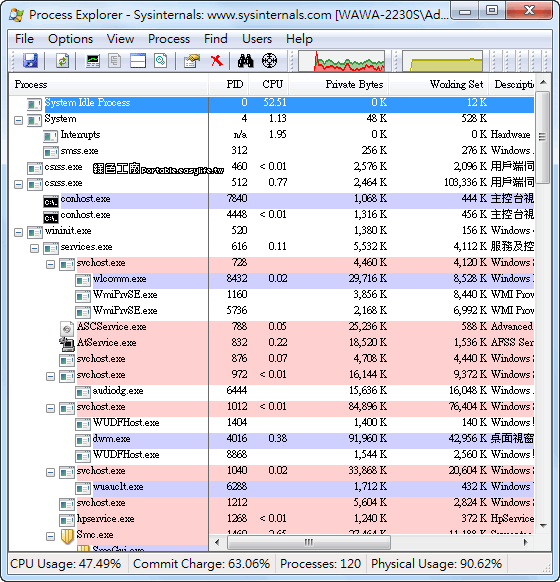Click the wuauclt.exe process icon
Screen dimensions: 560x582
click(83, 488)
